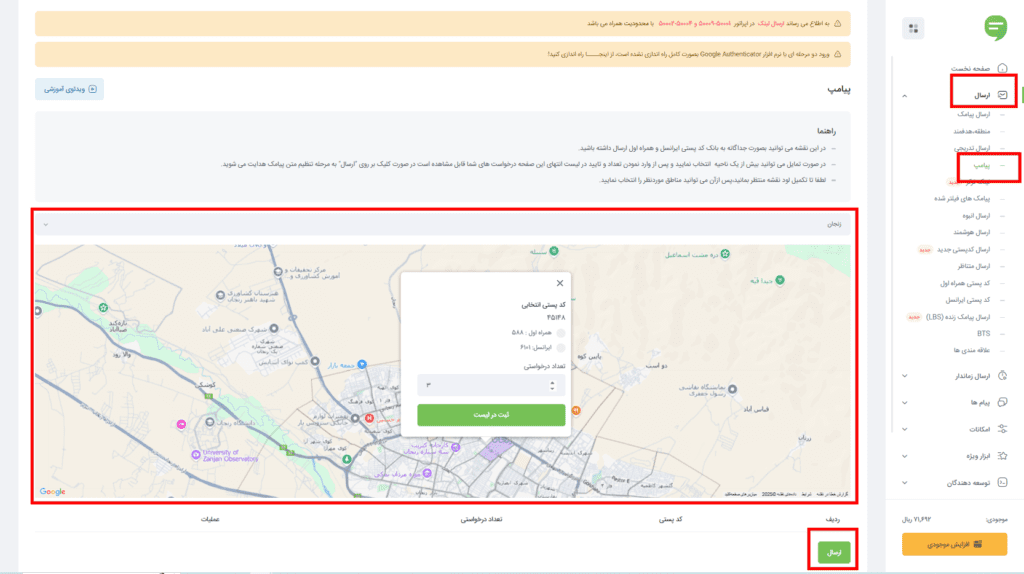
Task: Click the wallet icon in افزایش موجودی button
Action: [978, 544]
